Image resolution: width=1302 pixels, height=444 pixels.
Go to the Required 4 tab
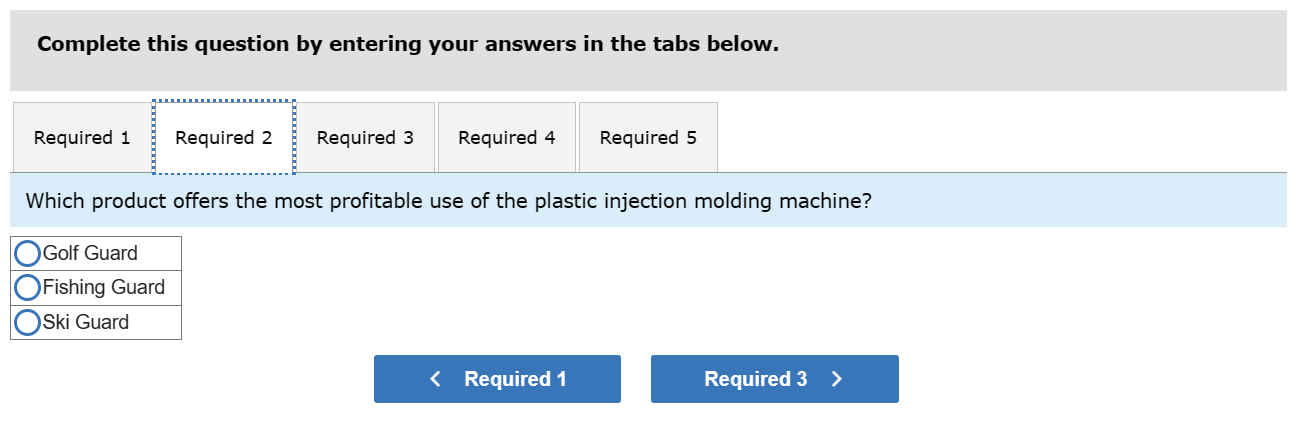tap(507, 138)
